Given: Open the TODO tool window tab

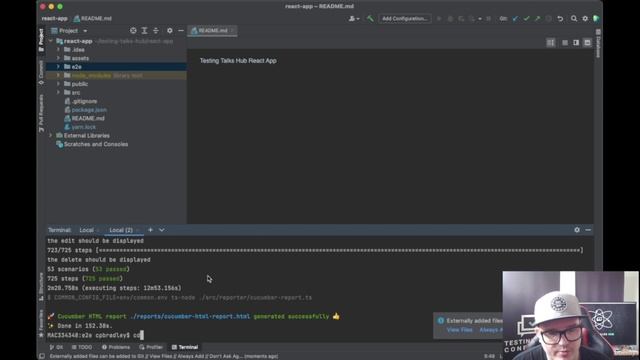Looking at the screenshot, I should 82,347.
